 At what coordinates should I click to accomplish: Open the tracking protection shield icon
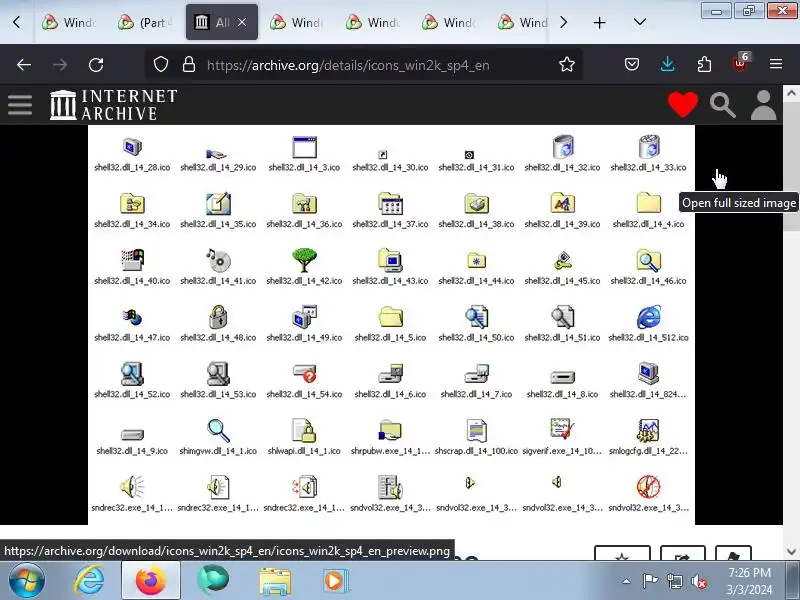pos(161,65)
